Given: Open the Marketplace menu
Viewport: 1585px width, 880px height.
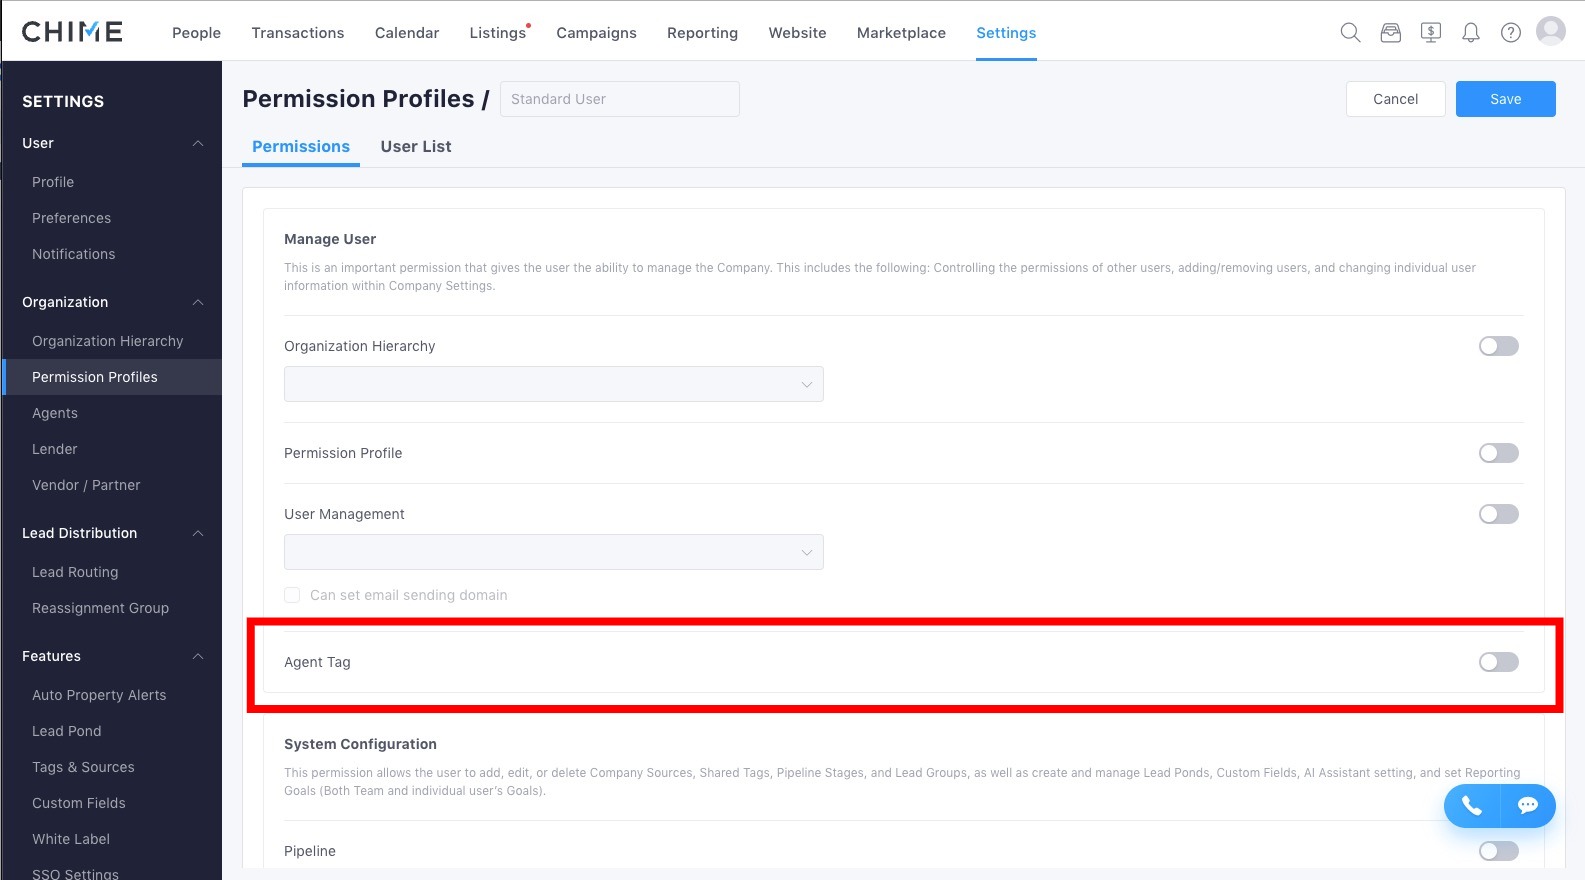Looking at the screenshot, I should click(901, 33).
